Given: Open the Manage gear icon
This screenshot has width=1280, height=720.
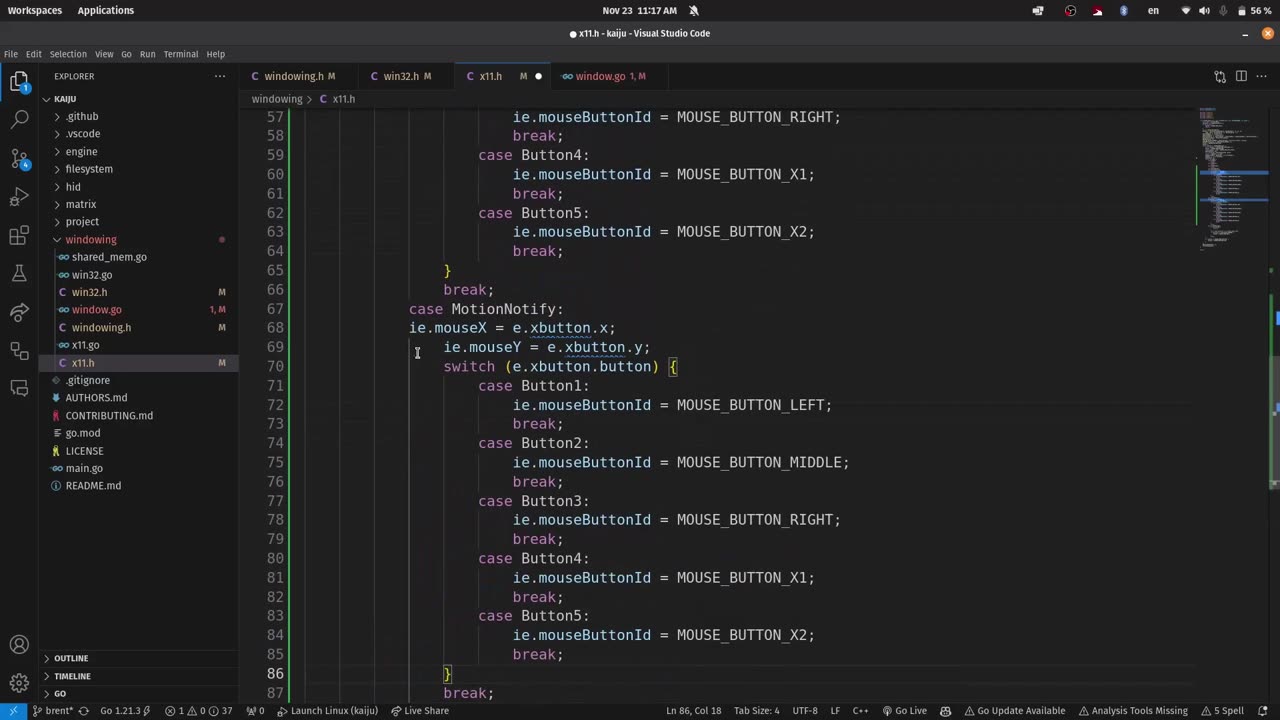Looking at the screenshot, I should pyautogui.click(x=19, y=683).
